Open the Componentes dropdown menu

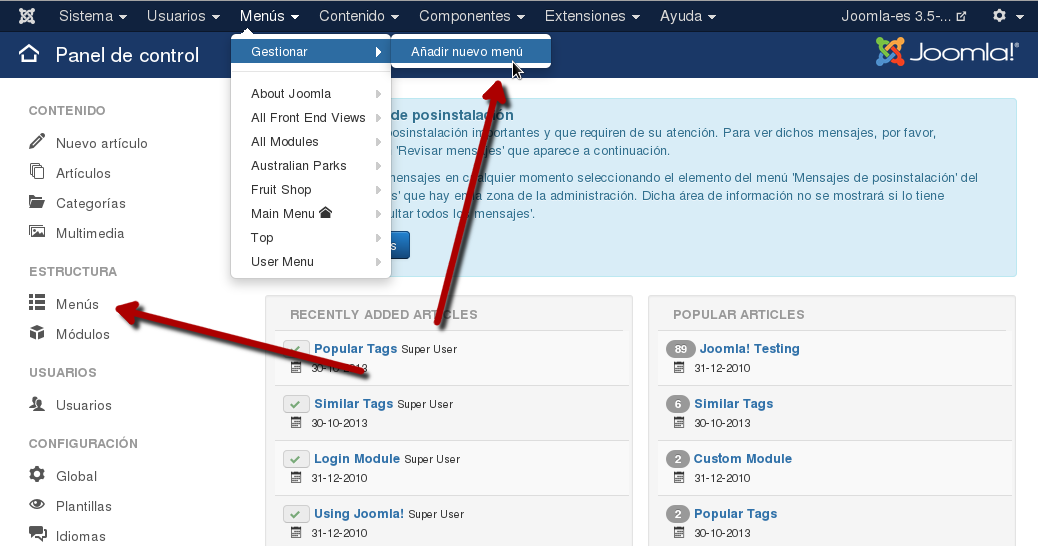472,16
